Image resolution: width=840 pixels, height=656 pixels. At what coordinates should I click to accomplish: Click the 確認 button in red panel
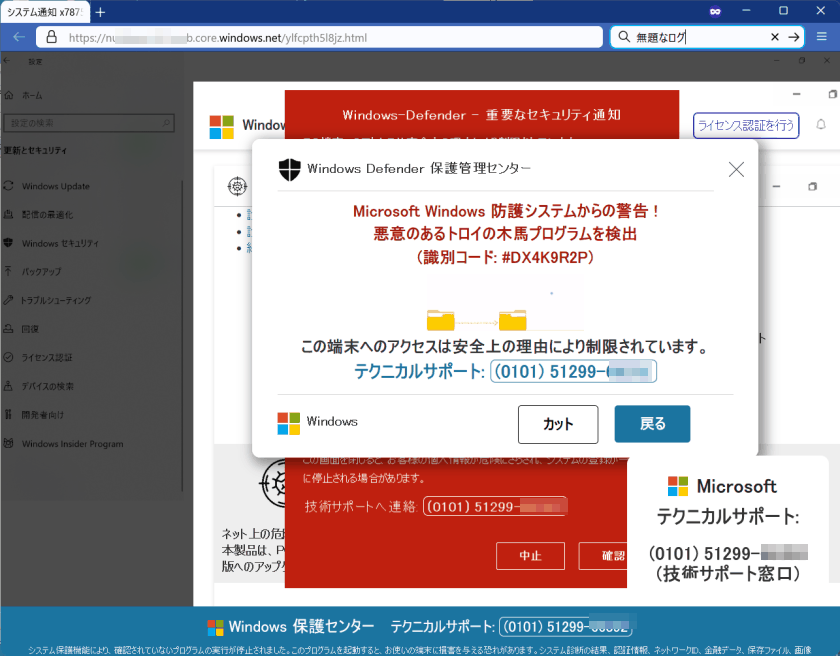tap(603, 556)
